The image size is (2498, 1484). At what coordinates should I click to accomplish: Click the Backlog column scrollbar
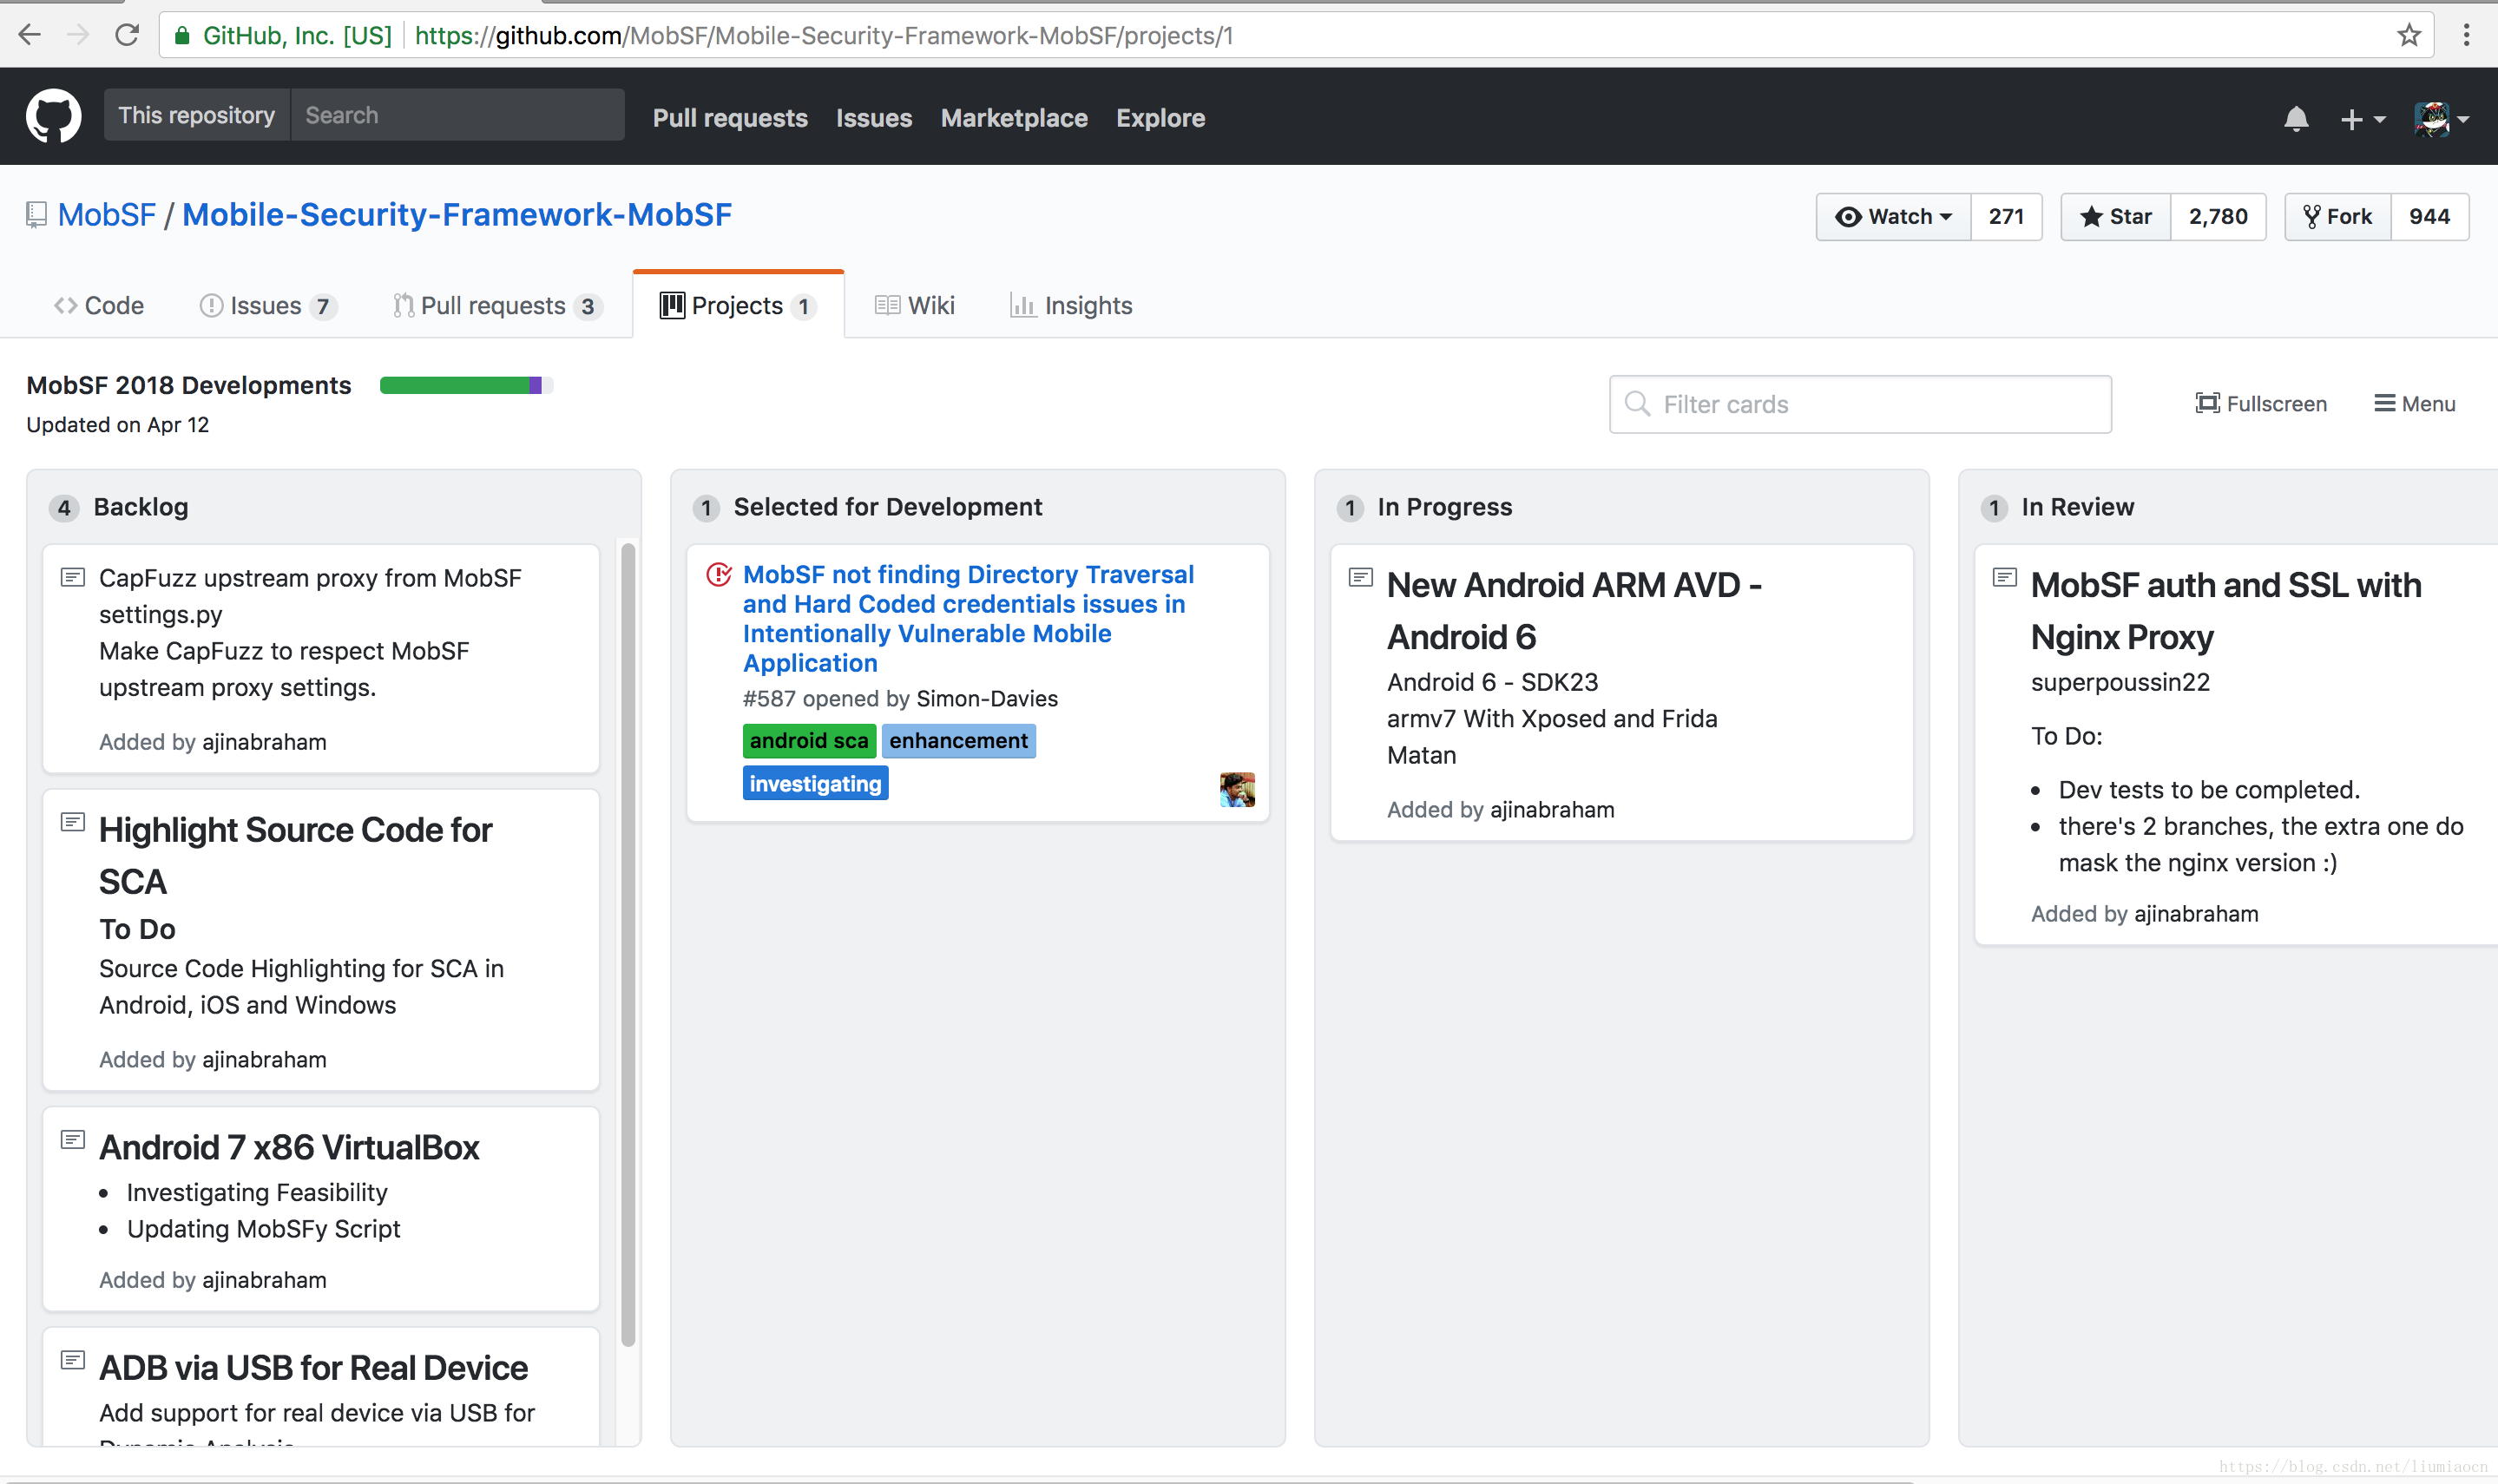(x=628, y=944)
